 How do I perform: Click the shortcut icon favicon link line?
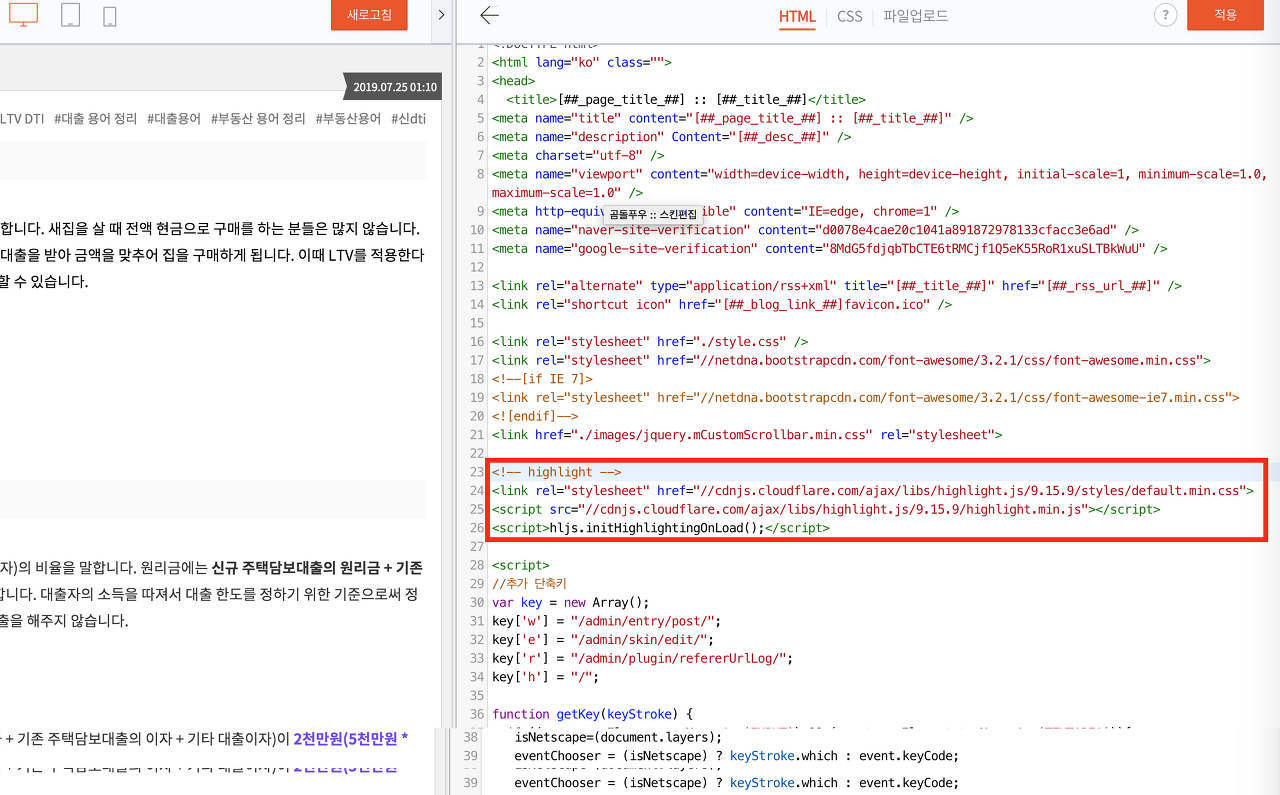(x=721, y=304)
